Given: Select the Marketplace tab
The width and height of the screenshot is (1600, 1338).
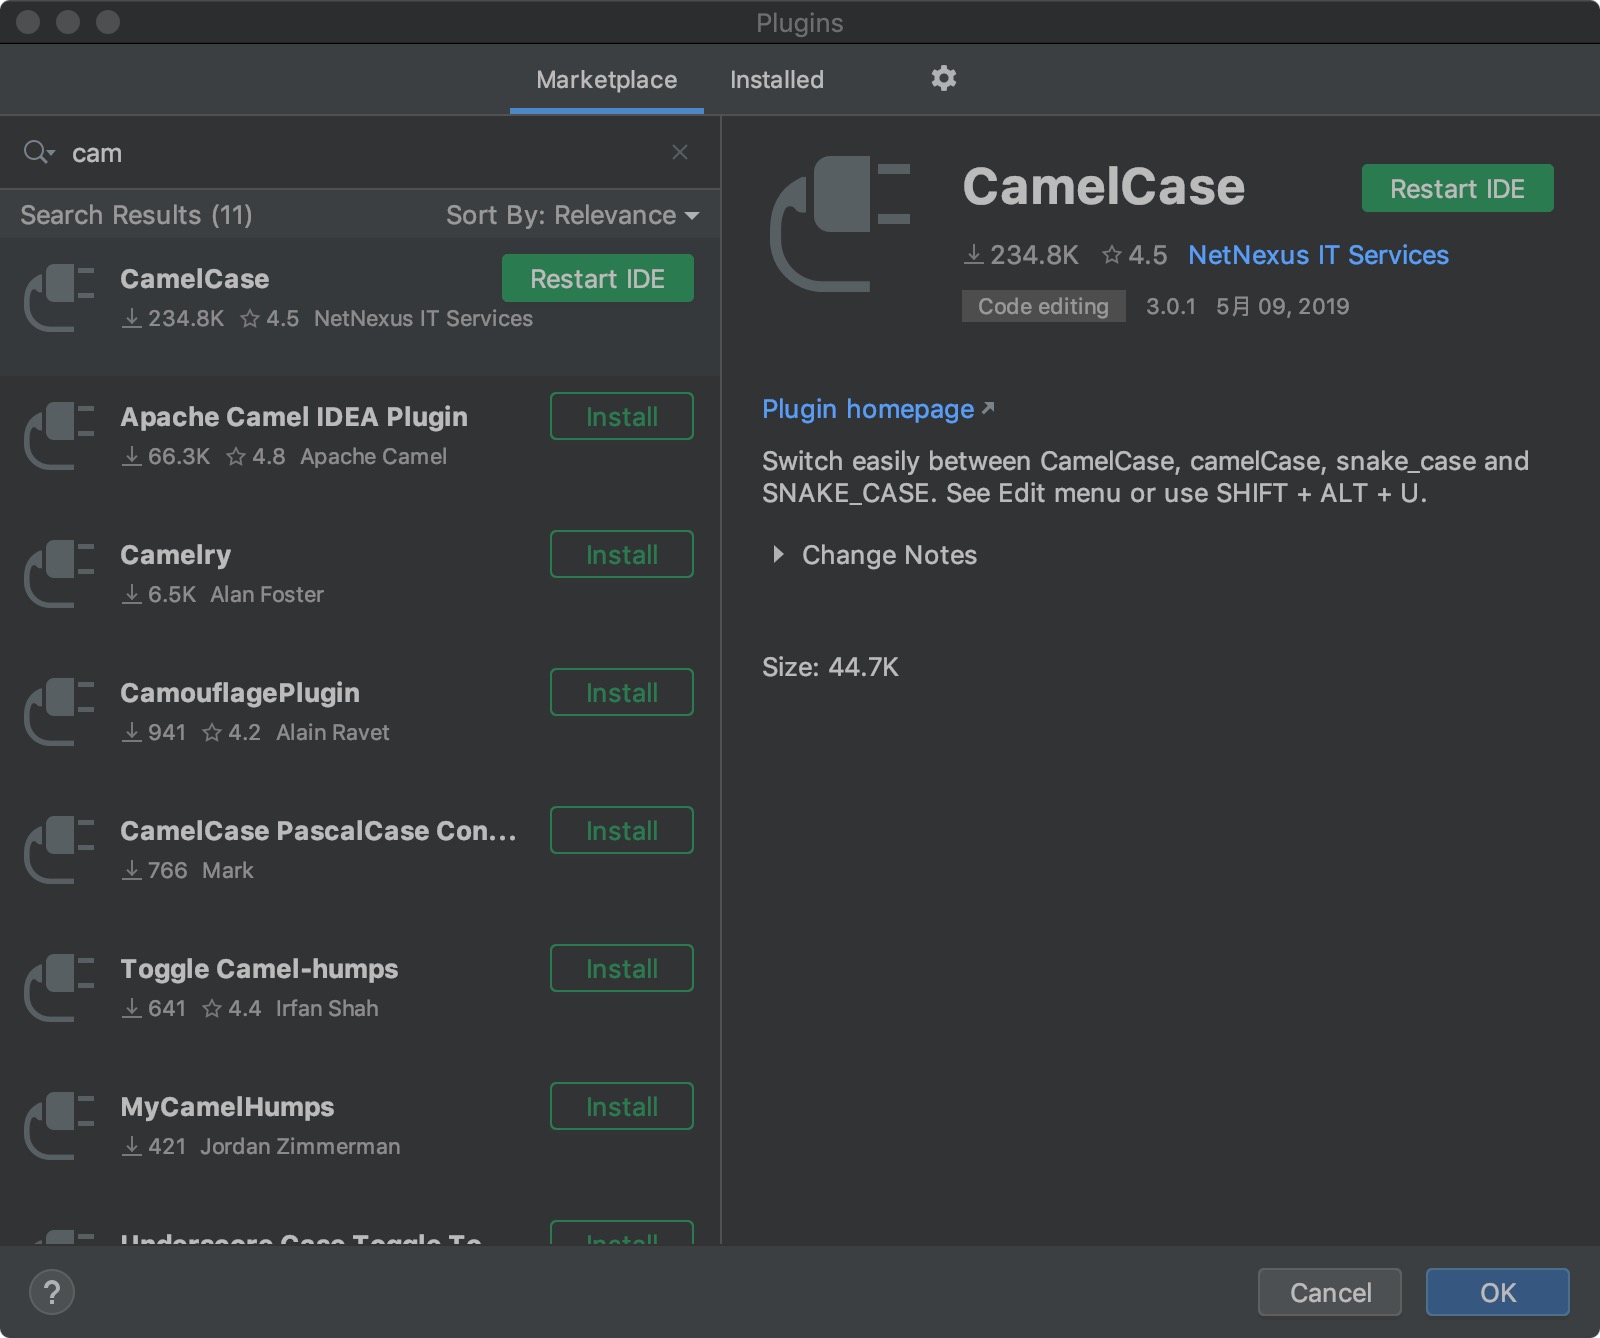Looking at the screenshot, I should coord(606,80).
